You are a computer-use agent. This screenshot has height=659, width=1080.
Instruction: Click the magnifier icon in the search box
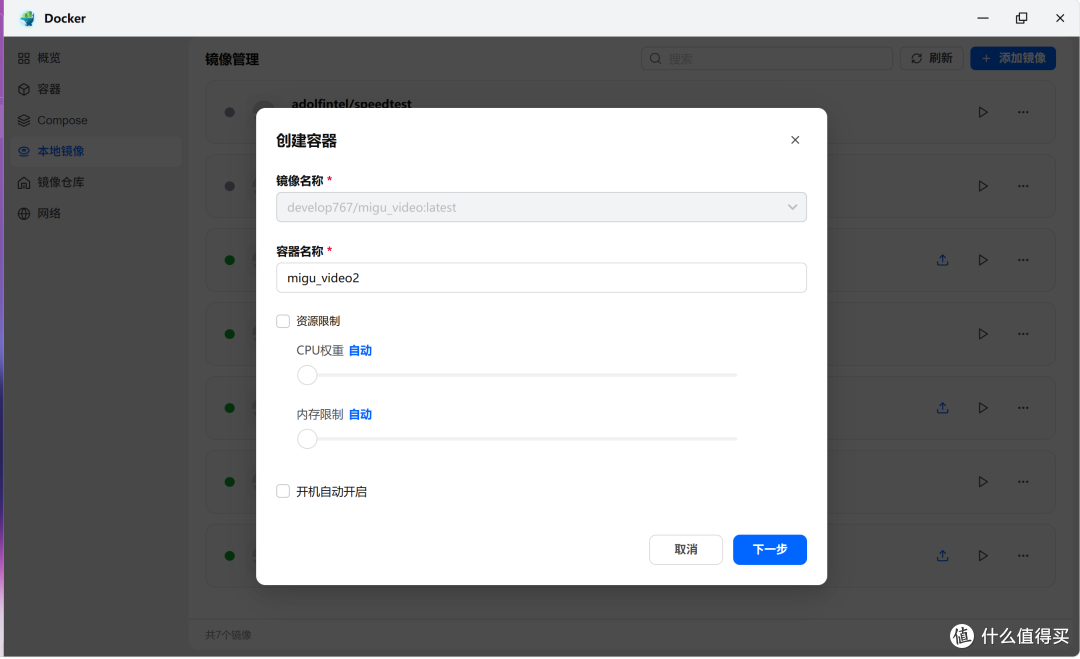coord(656,59)
